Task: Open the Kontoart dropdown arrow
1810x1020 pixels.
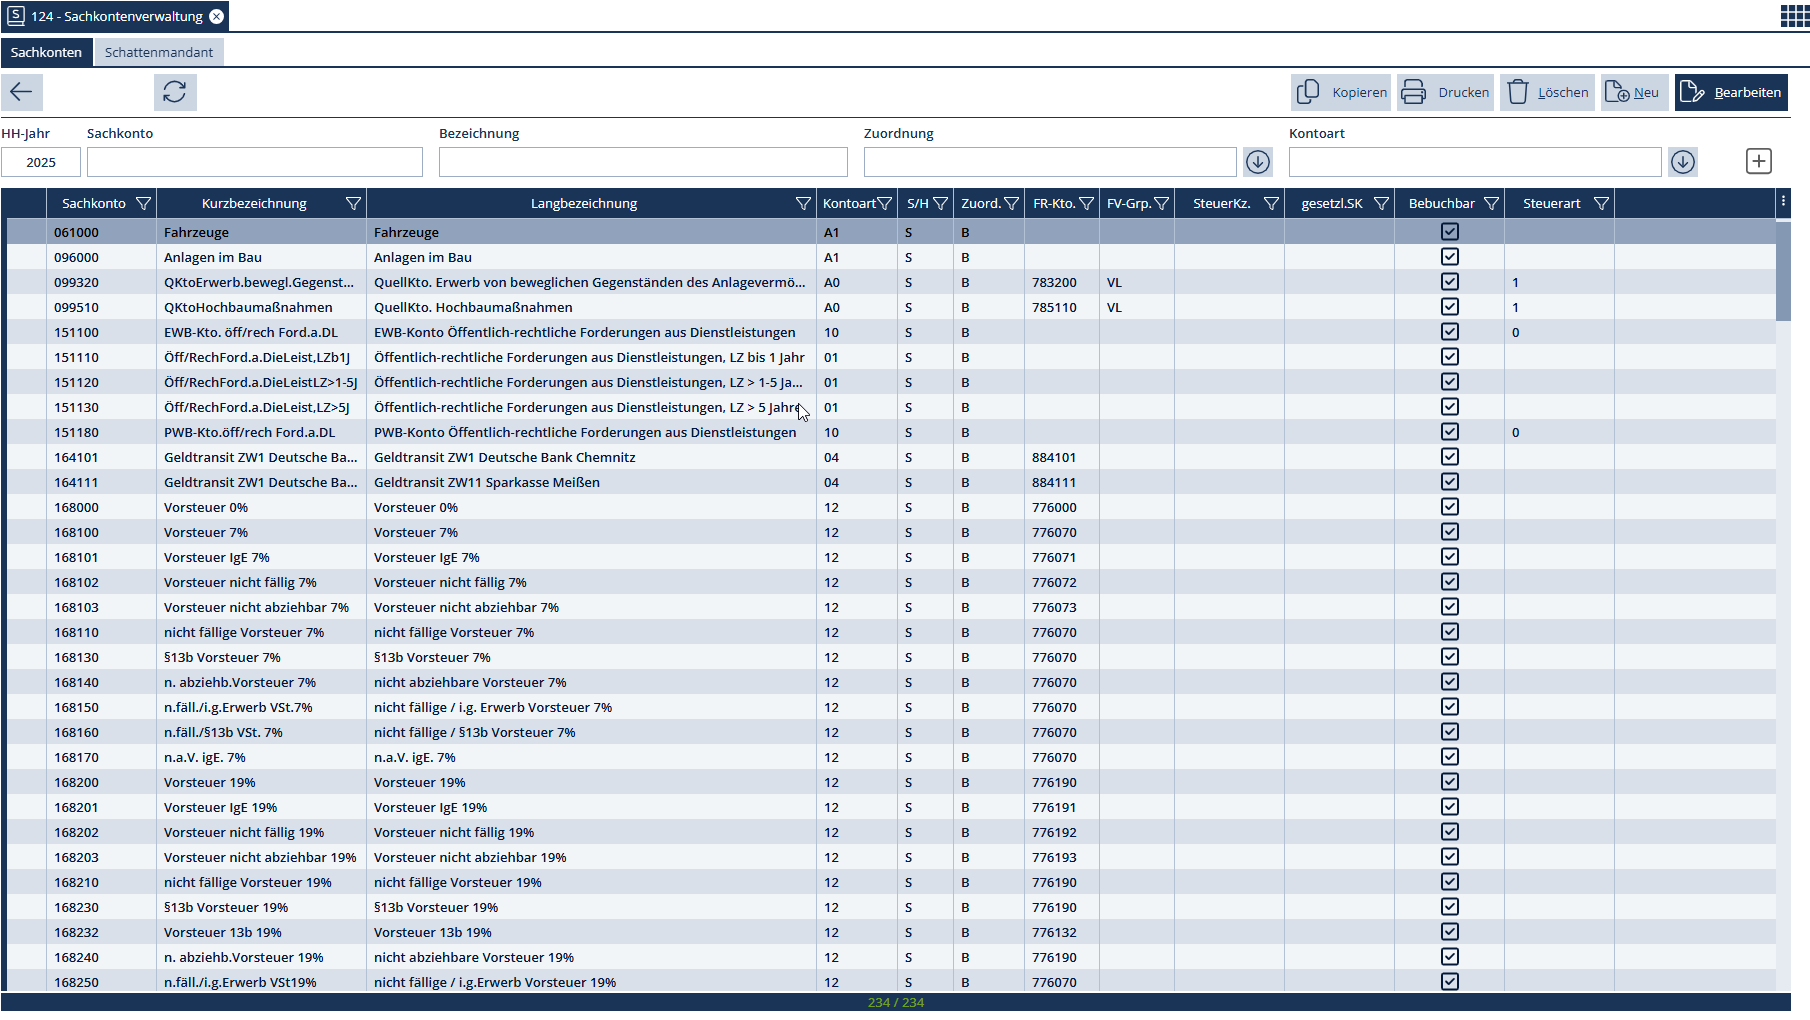Action: tap(1683, 161)
